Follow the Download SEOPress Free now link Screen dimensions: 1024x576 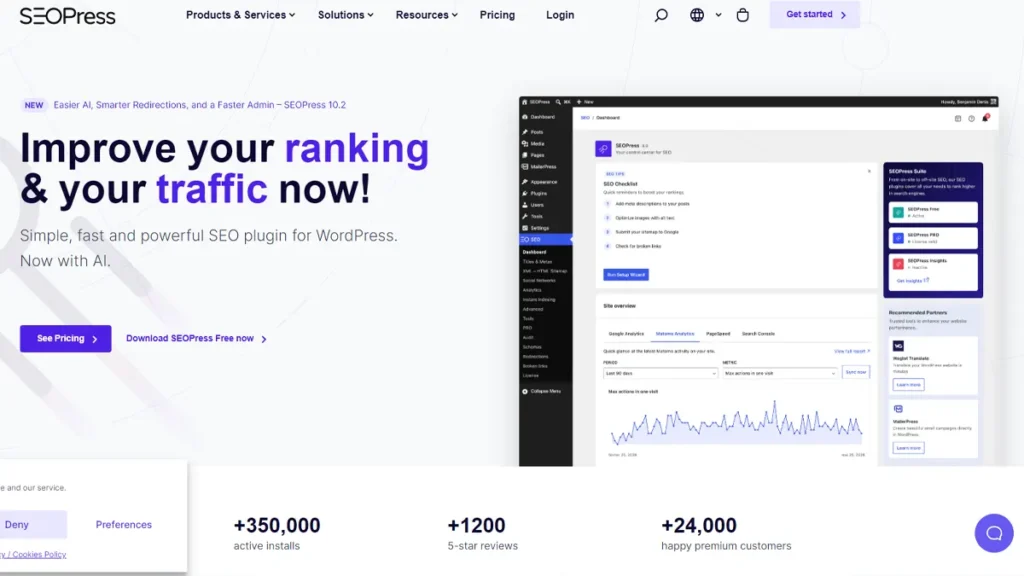point(197,338)
